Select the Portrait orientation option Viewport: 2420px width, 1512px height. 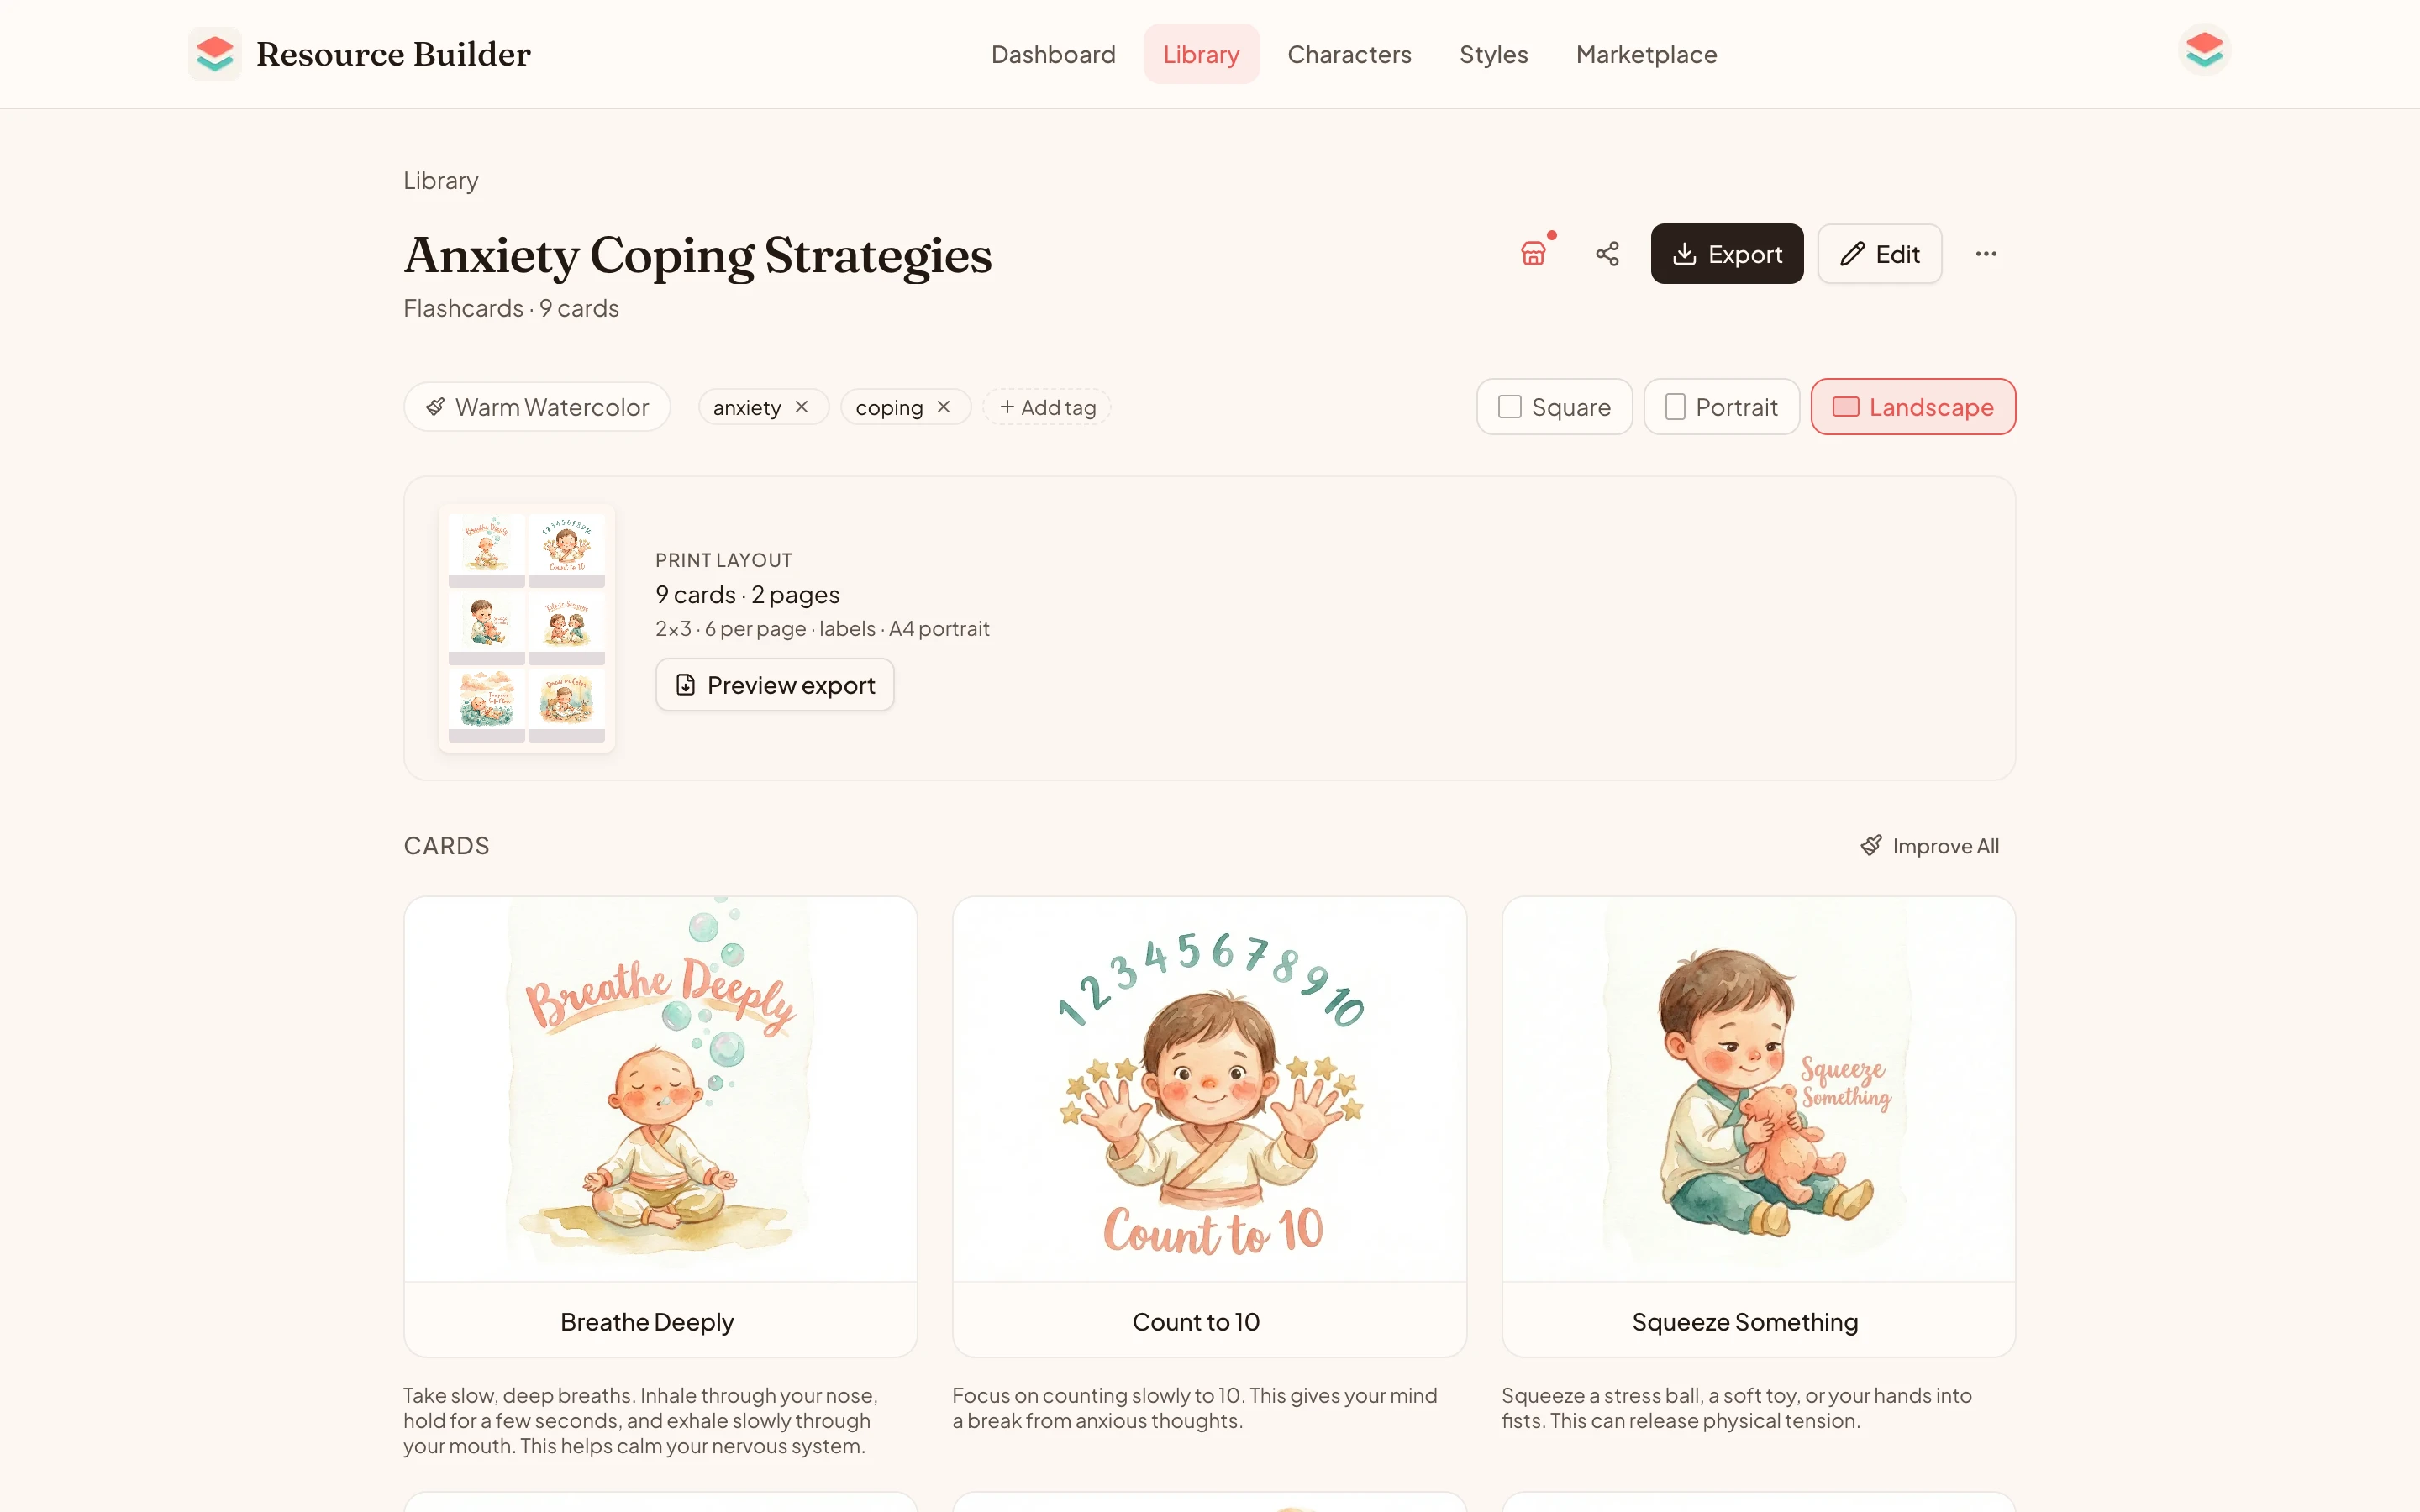[1721, 407]
